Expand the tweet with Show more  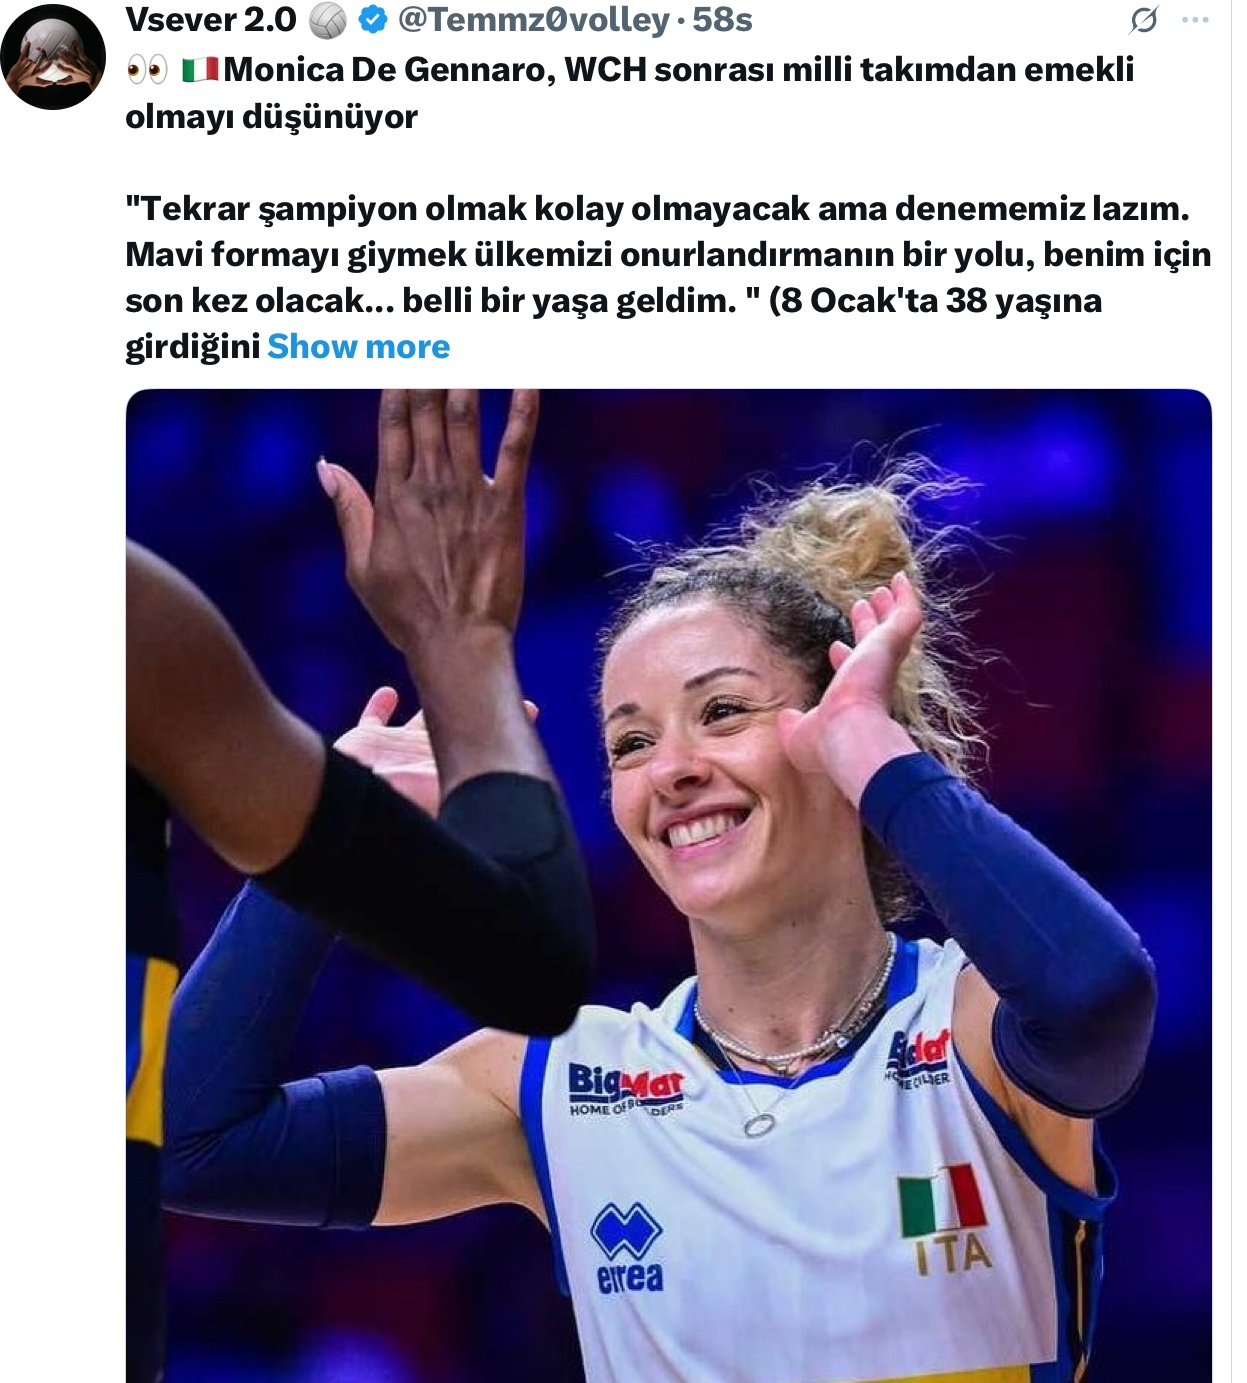(x=359, y=346)
